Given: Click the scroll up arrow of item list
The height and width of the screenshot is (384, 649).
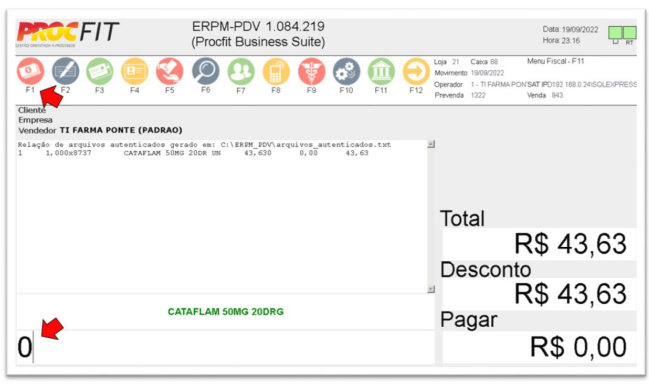Looking at the screenshot, I should tap(431, 144).
